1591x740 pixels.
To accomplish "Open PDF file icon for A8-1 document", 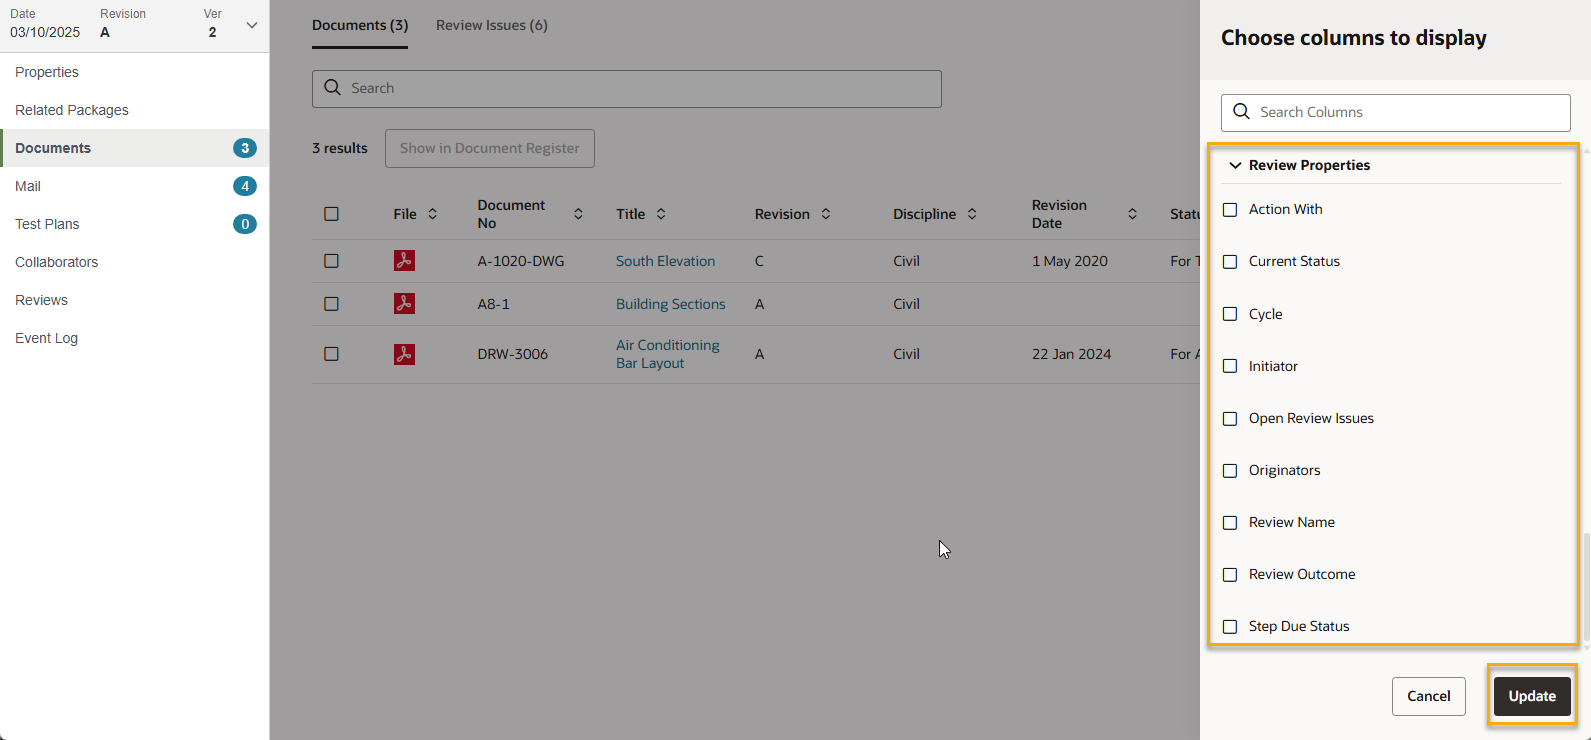I will tap(404, 304).
